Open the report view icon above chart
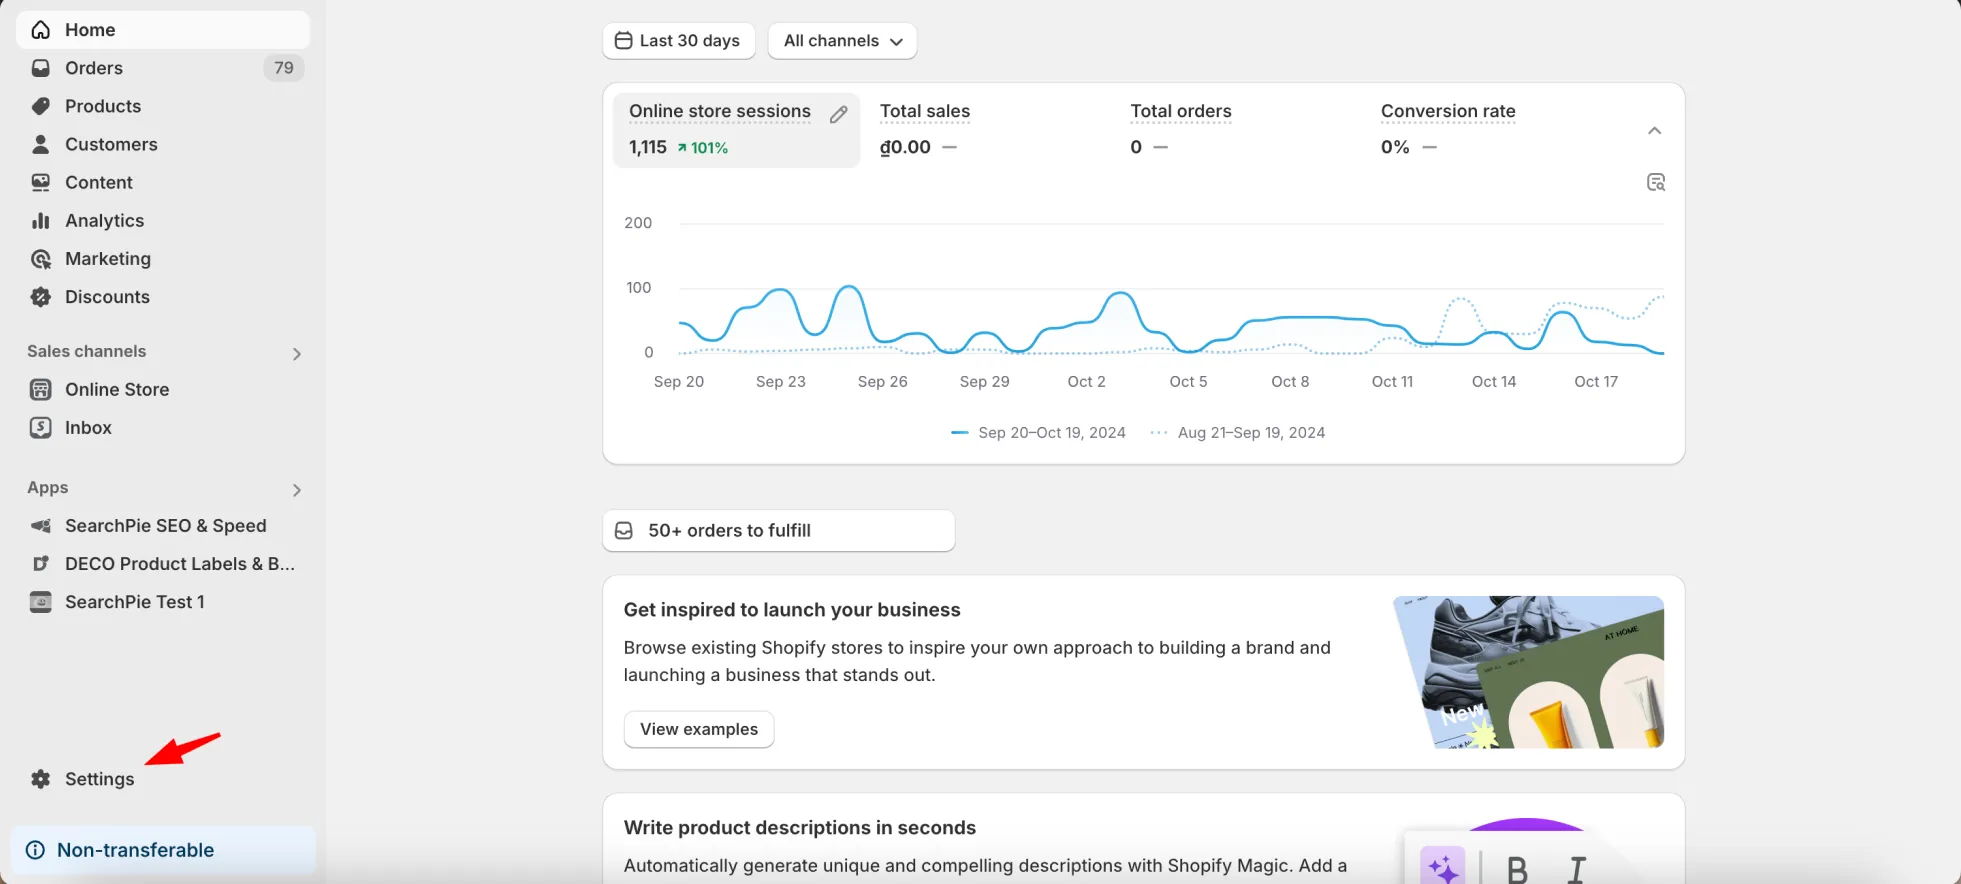This screenshot has width=1961, height=884. point(1656,182)
